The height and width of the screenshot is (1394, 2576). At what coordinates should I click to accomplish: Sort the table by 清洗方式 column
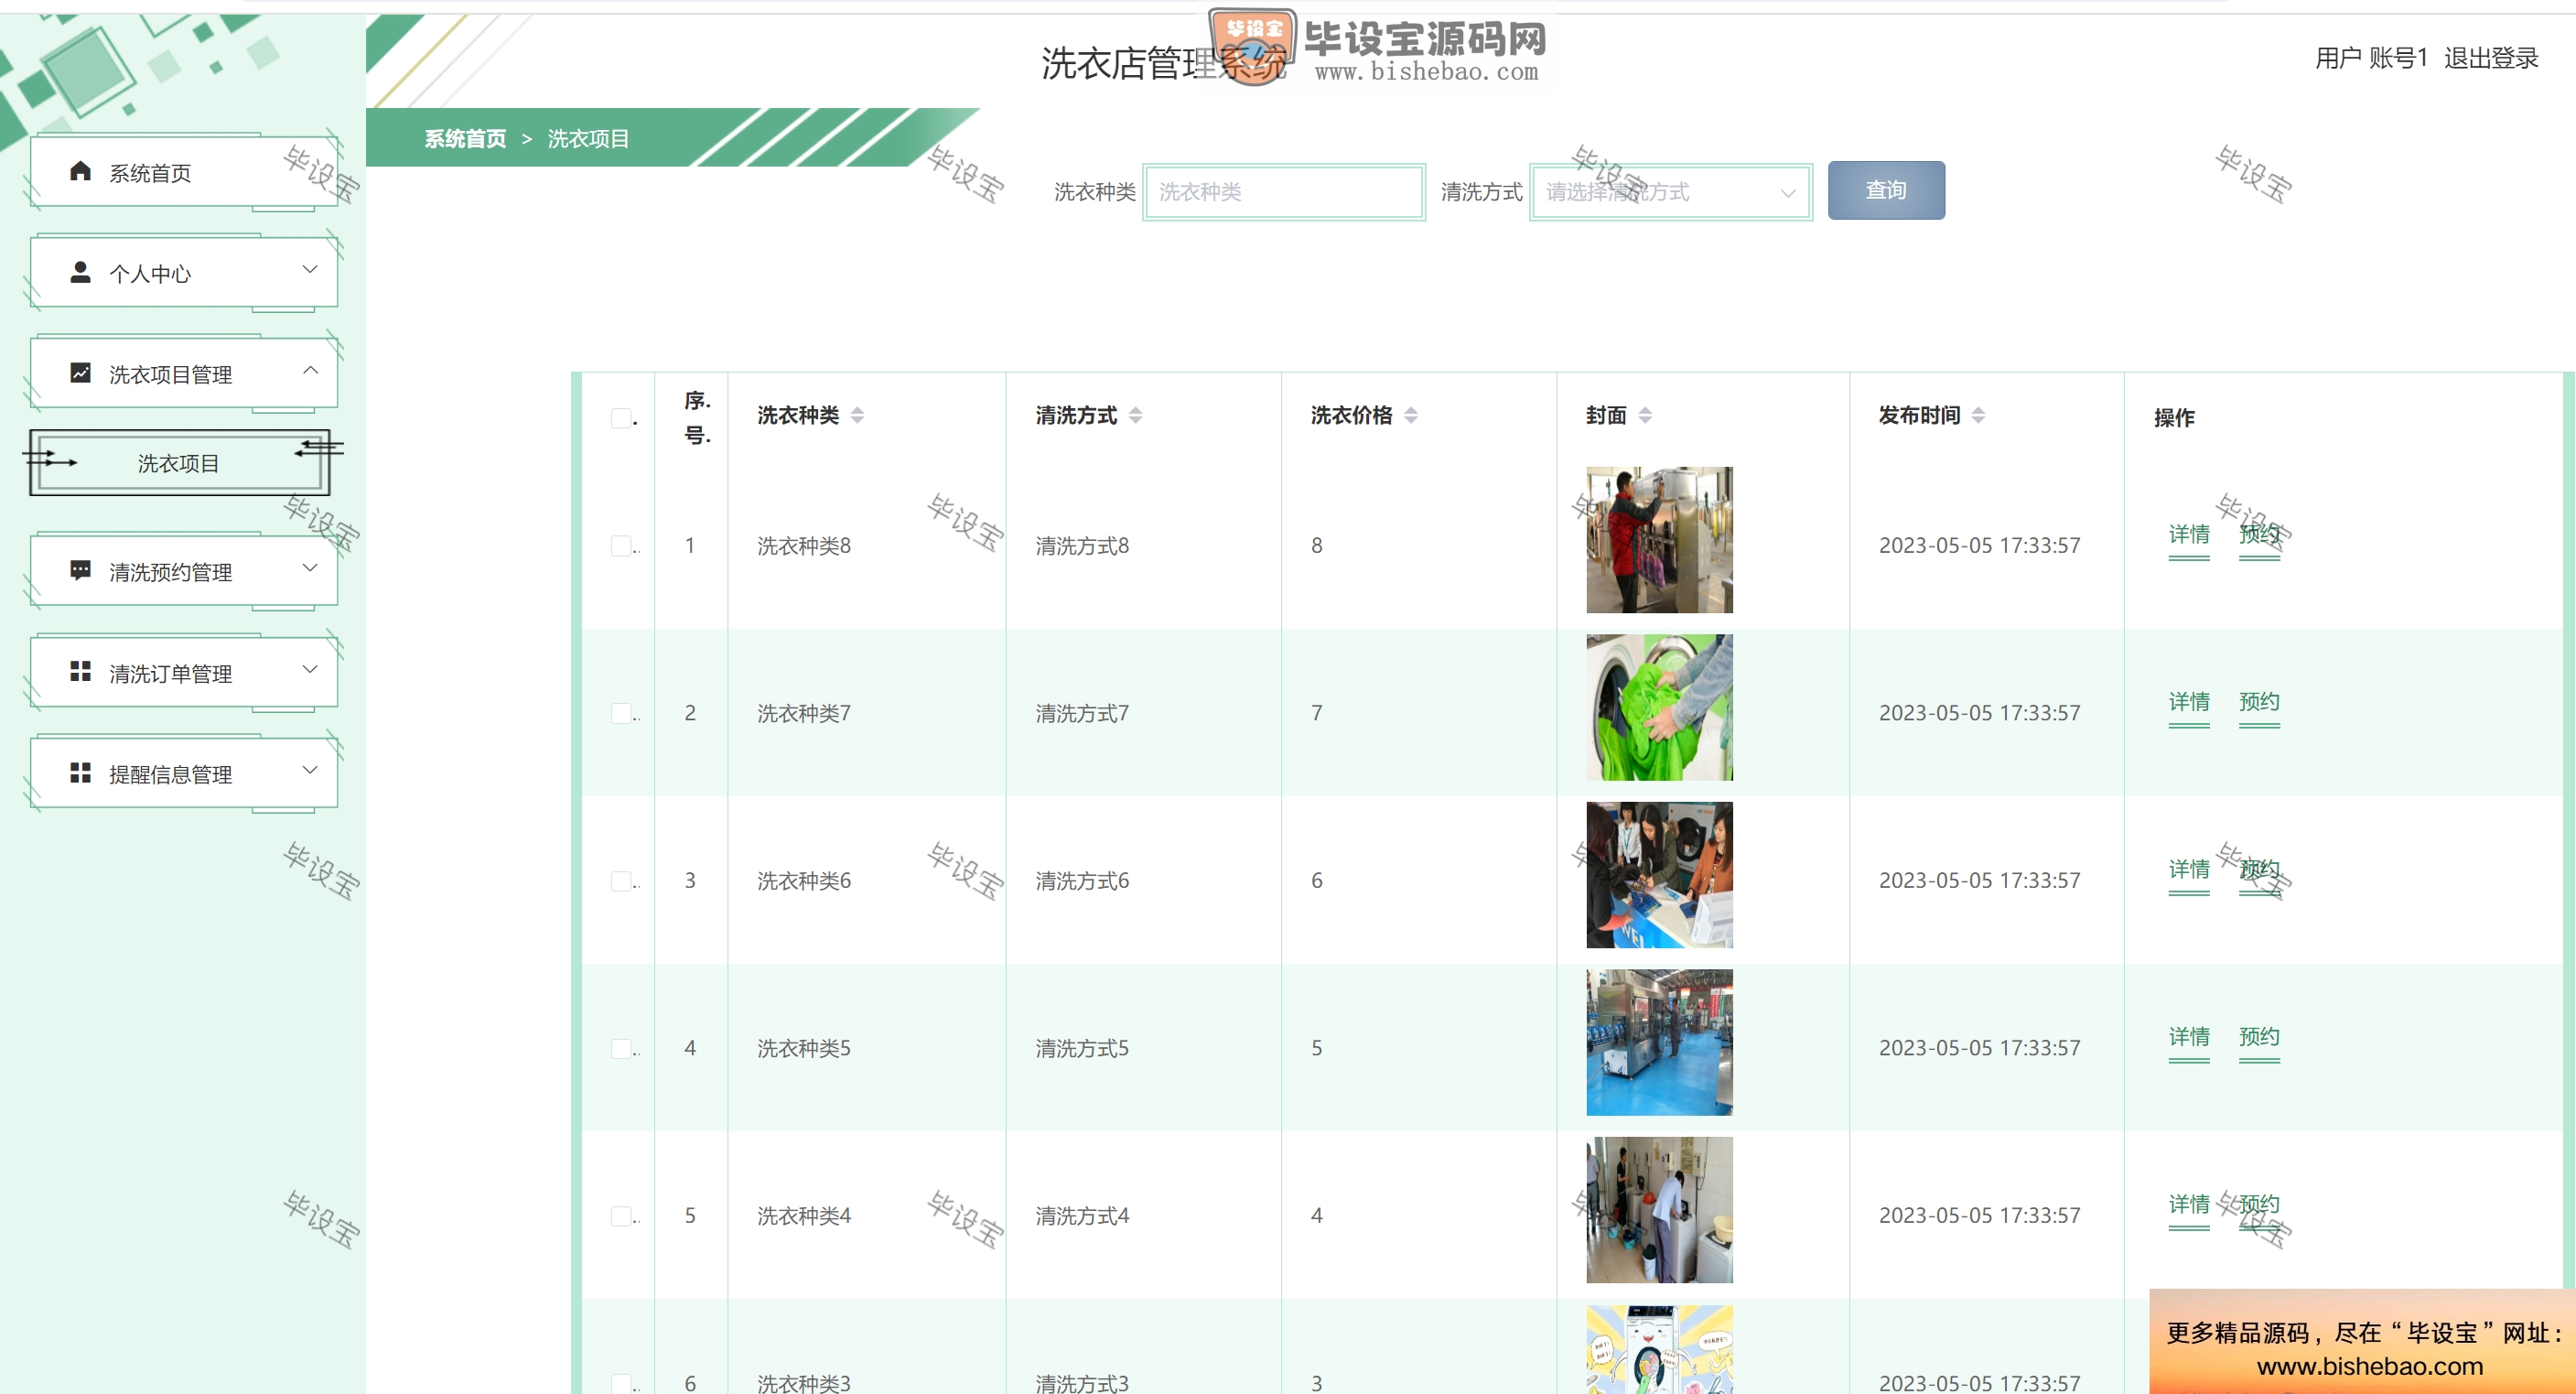[1135, 415]
